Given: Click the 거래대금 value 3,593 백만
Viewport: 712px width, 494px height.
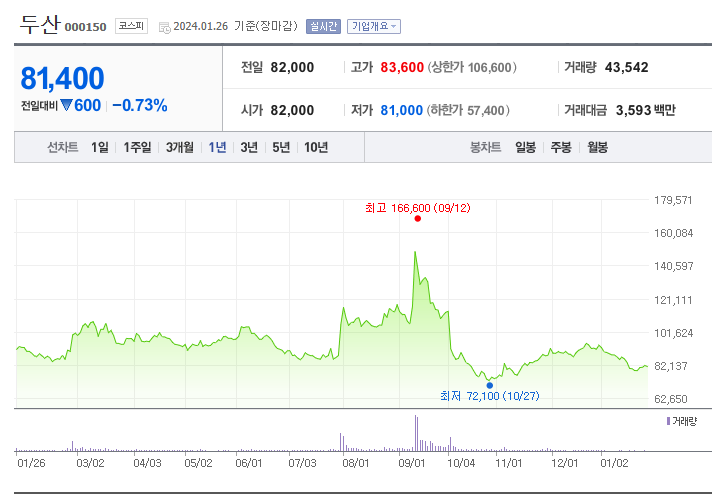Looking at the screenshot, I should 646,110.
